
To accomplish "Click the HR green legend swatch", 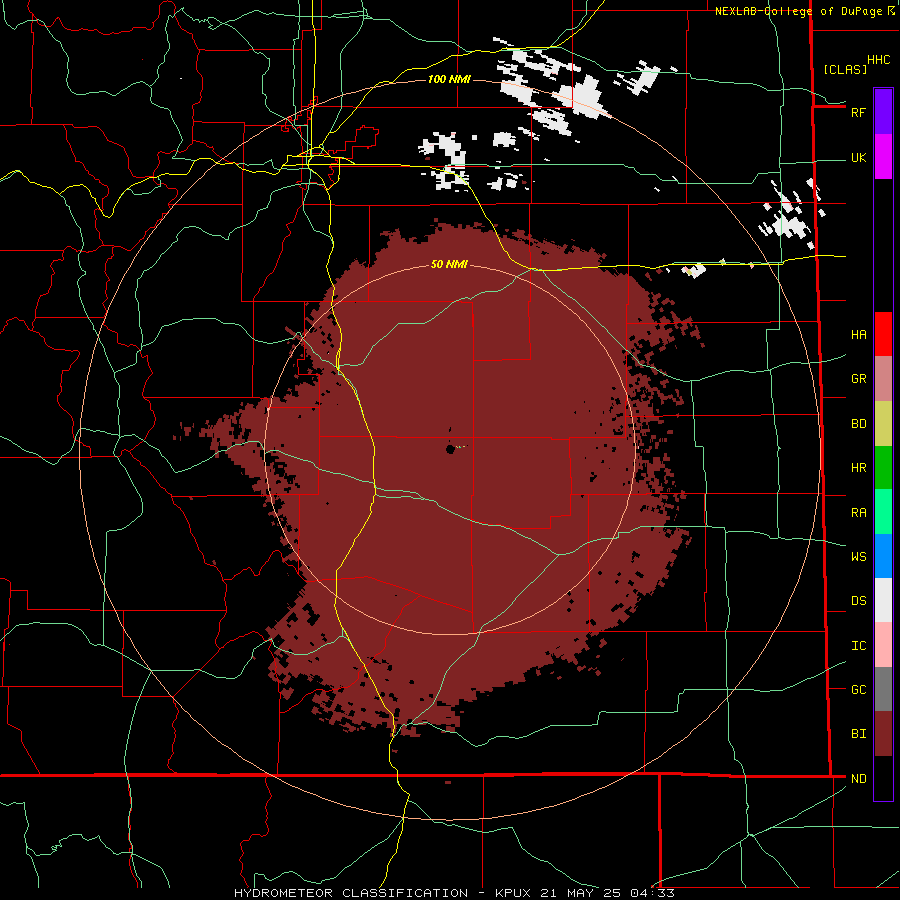I will click(883, 468).
